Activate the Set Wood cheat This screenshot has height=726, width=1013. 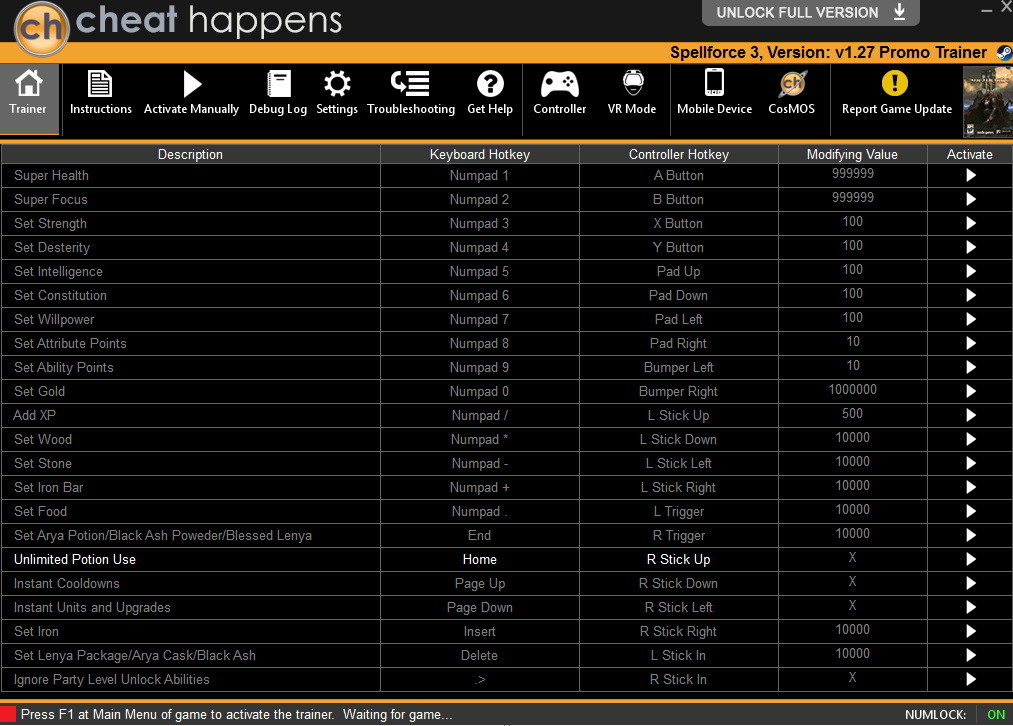click(970, 439)
